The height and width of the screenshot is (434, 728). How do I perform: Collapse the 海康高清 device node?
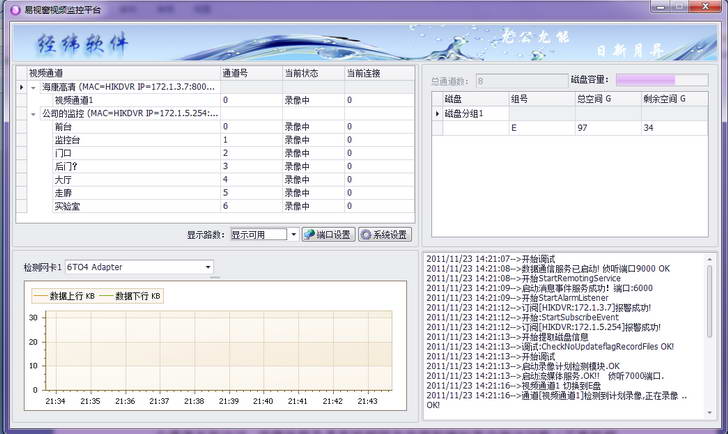coord(33,87)
